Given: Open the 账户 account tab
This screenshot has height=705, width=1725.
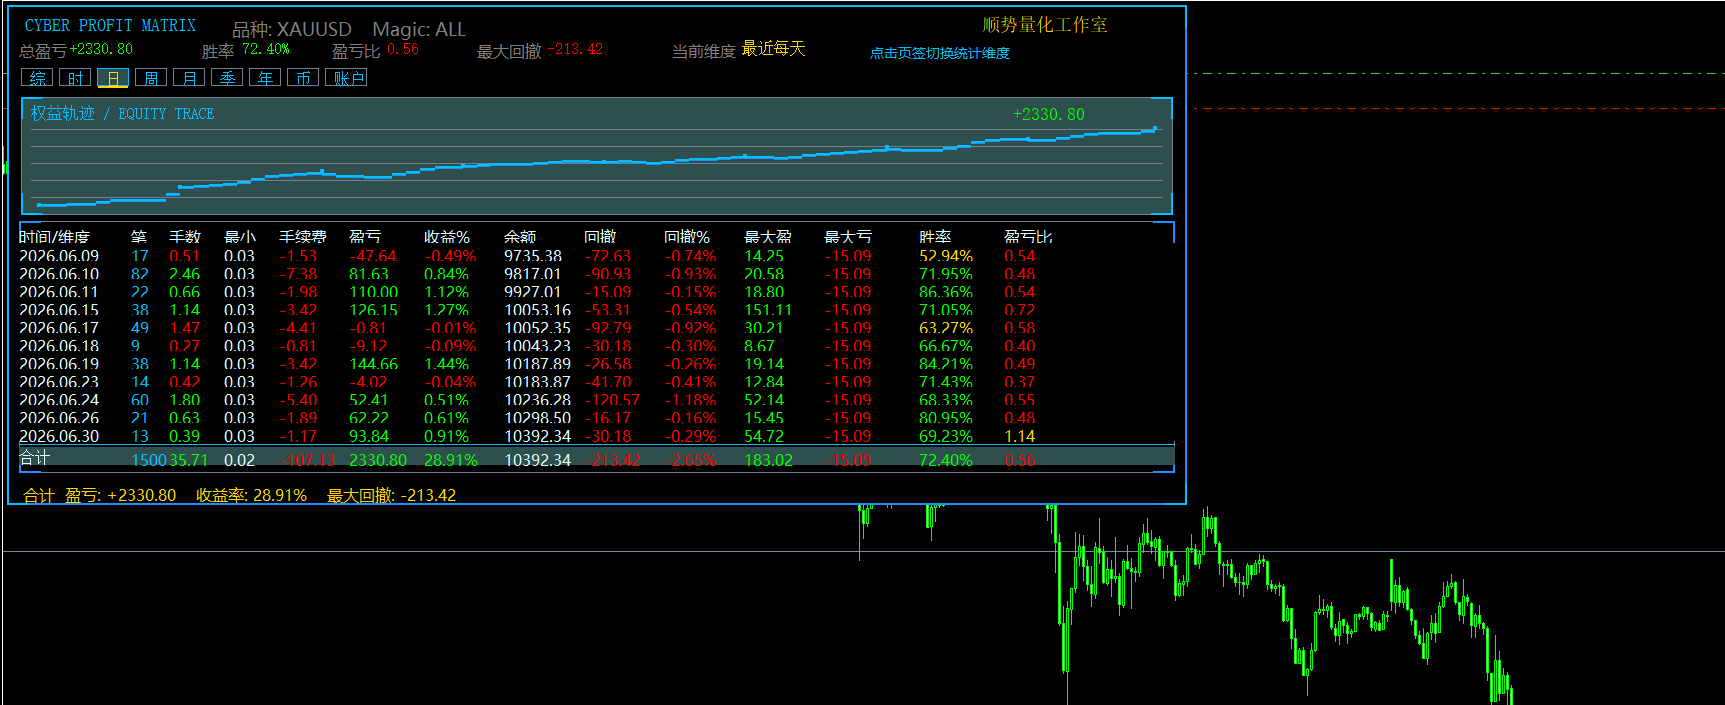Looking at the screenshot, I should [x=347, y=78].
